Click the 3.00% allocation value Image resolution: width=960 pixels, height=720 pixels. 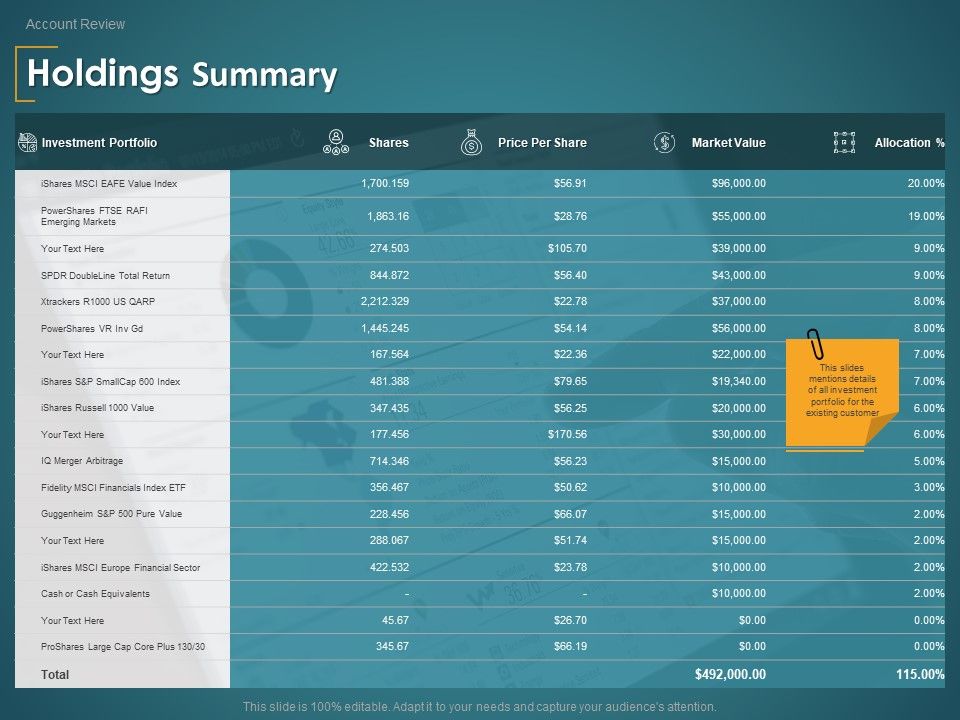[x=929, y=487]
